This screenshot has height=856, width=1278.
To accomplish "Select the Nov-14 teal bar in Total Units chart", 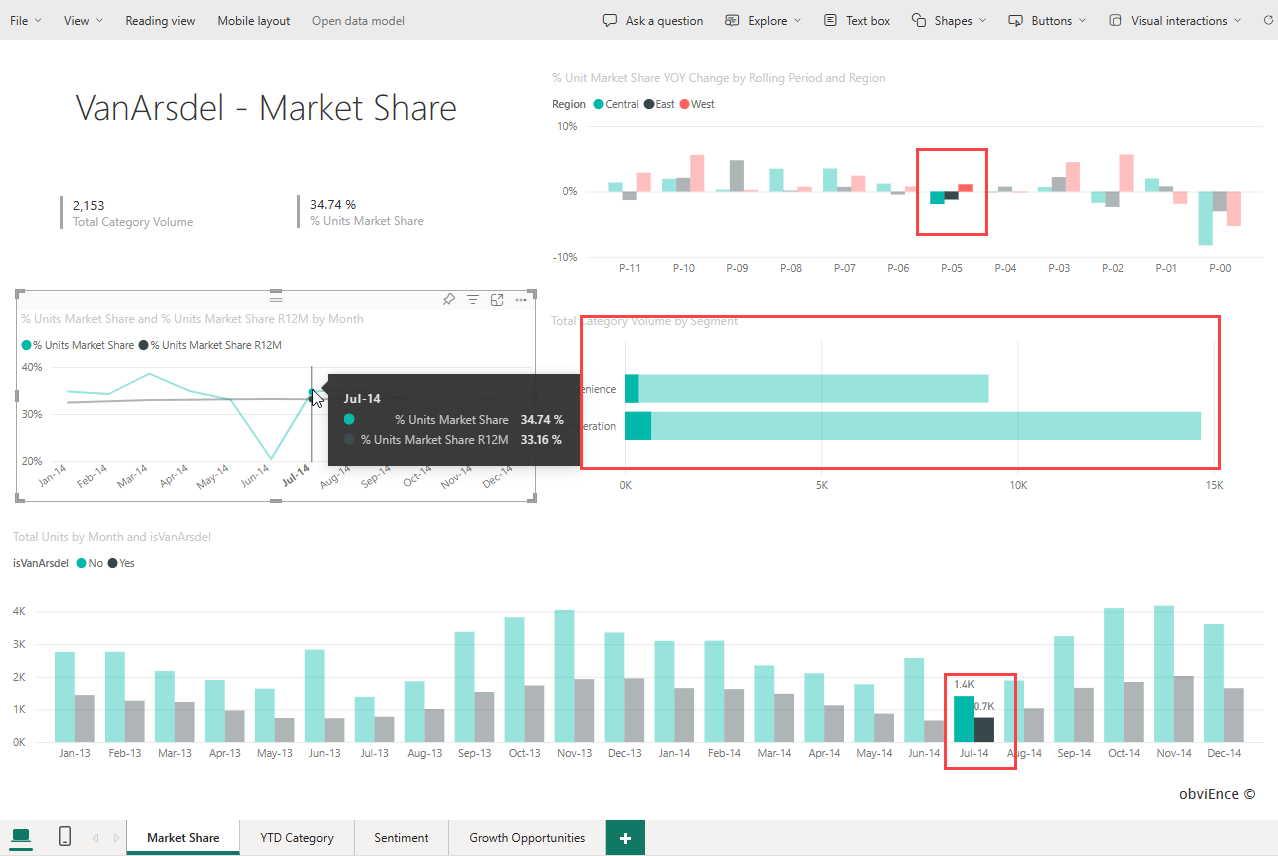I will [1164, 674].
